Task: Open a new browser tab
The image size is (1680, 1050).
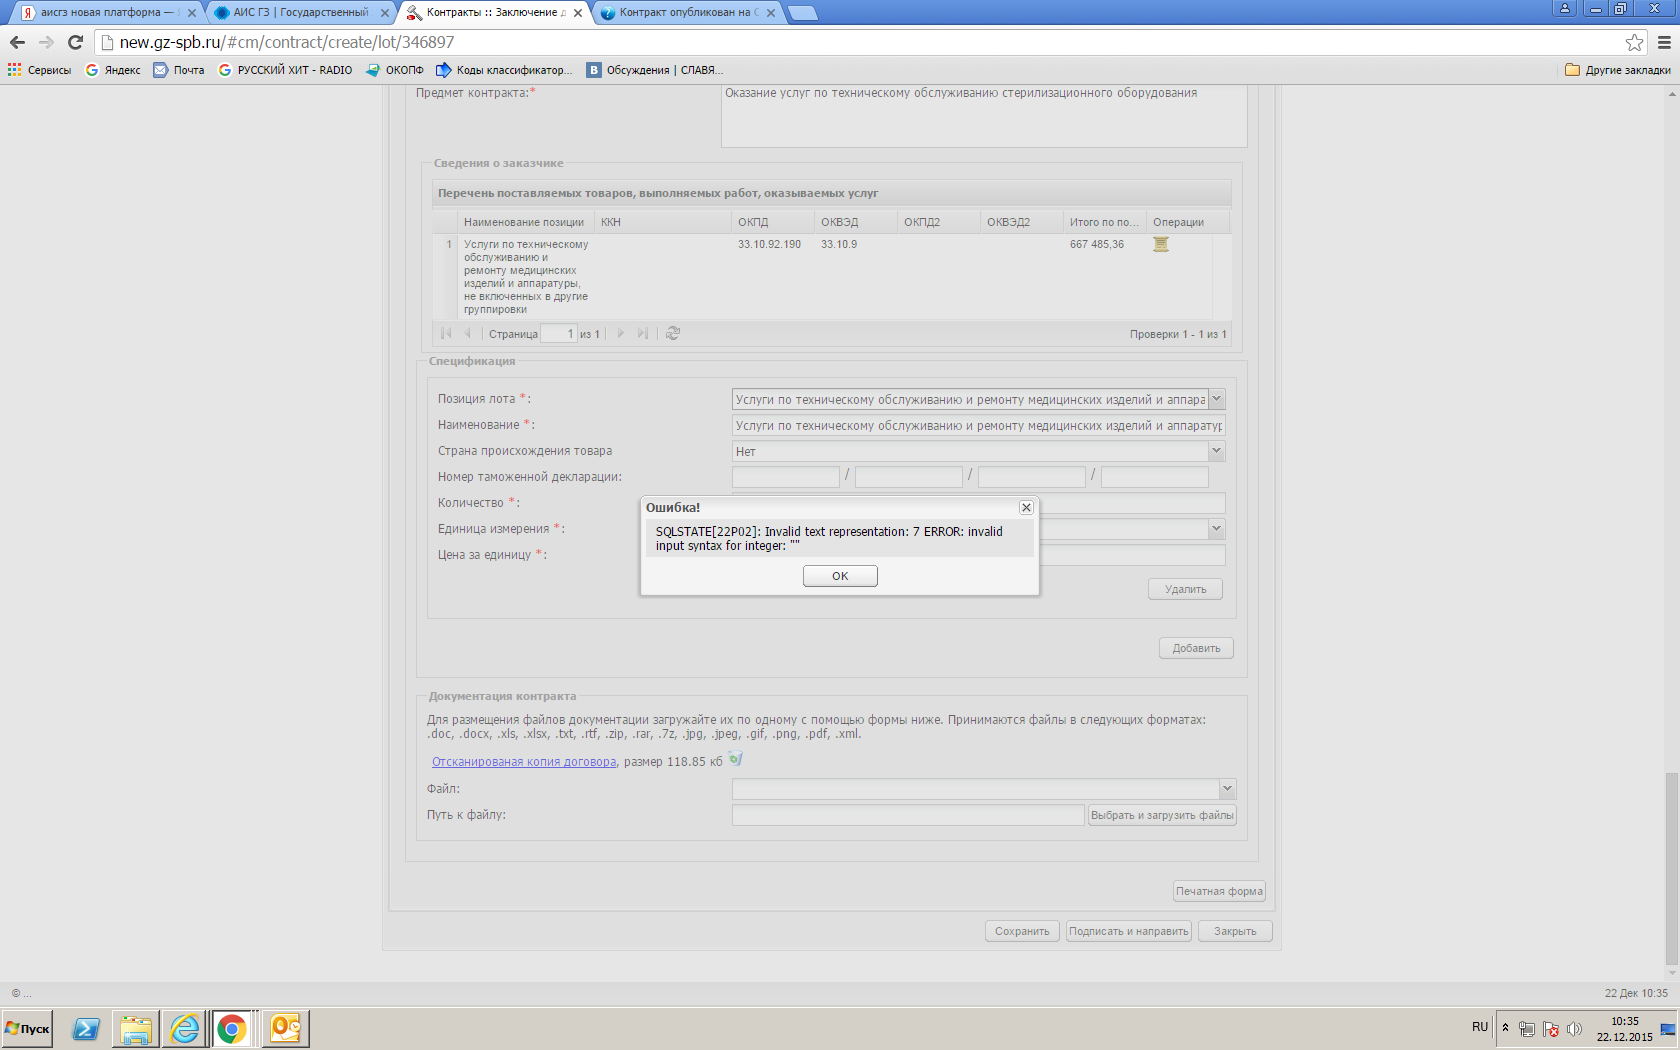Action: pyautogui.click(x=802, y=13)
